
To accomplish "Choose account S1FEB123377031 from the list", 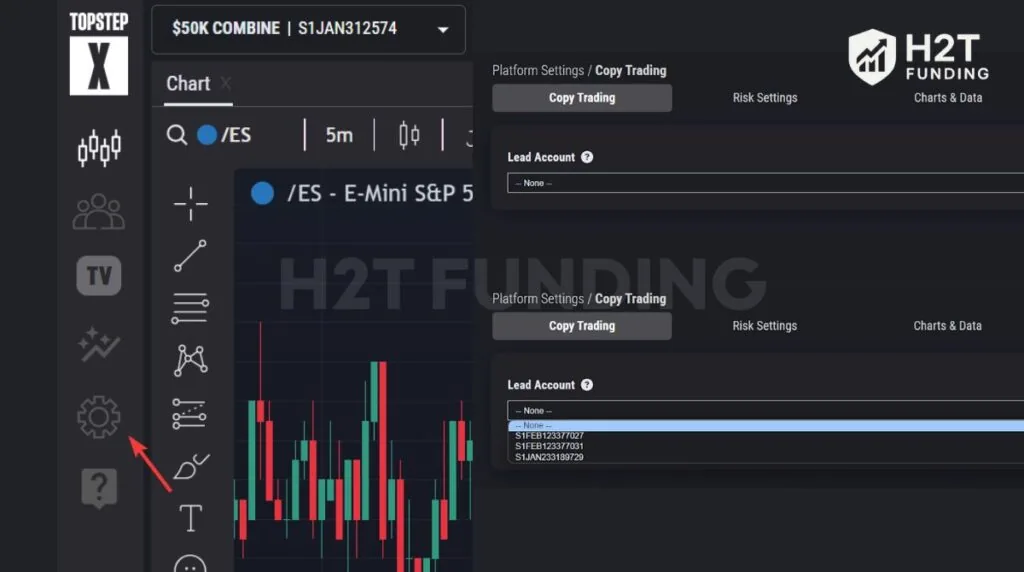I will tap(549, 446).
